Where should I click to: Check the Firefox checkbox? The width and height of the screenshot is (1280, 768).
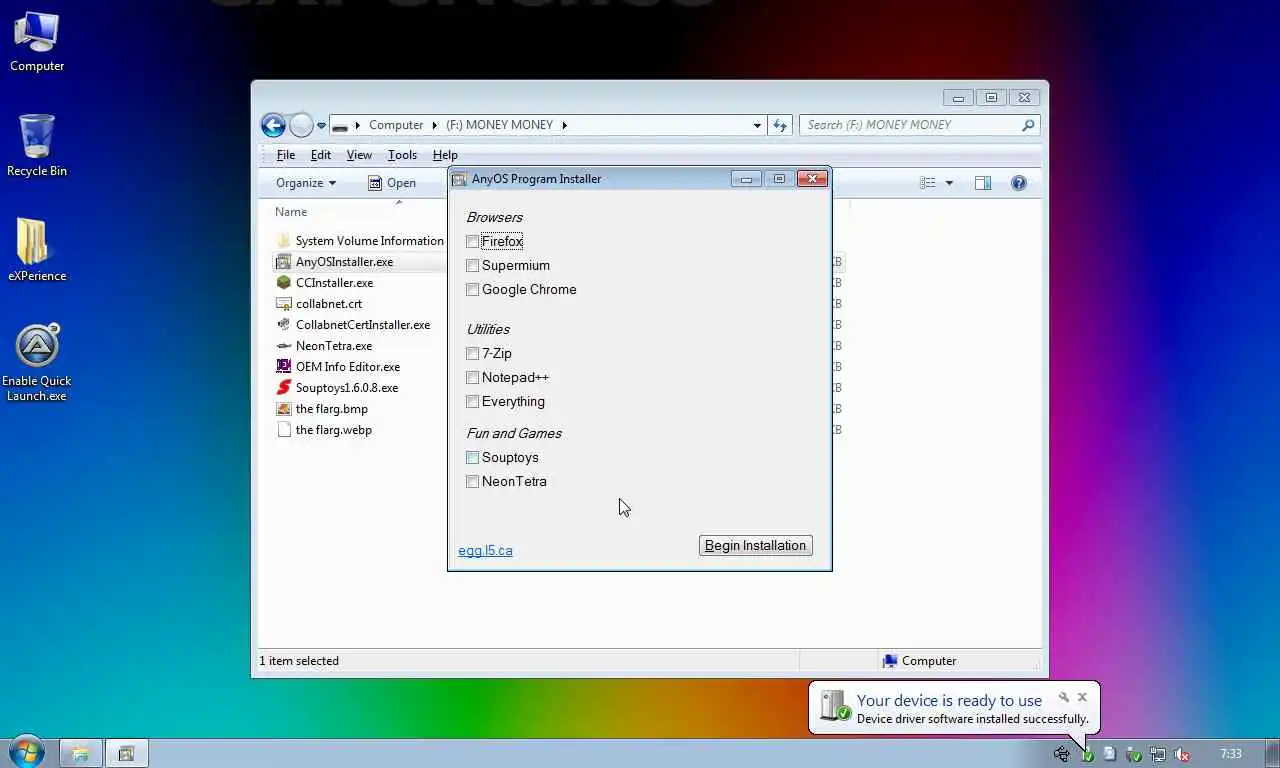473,242
